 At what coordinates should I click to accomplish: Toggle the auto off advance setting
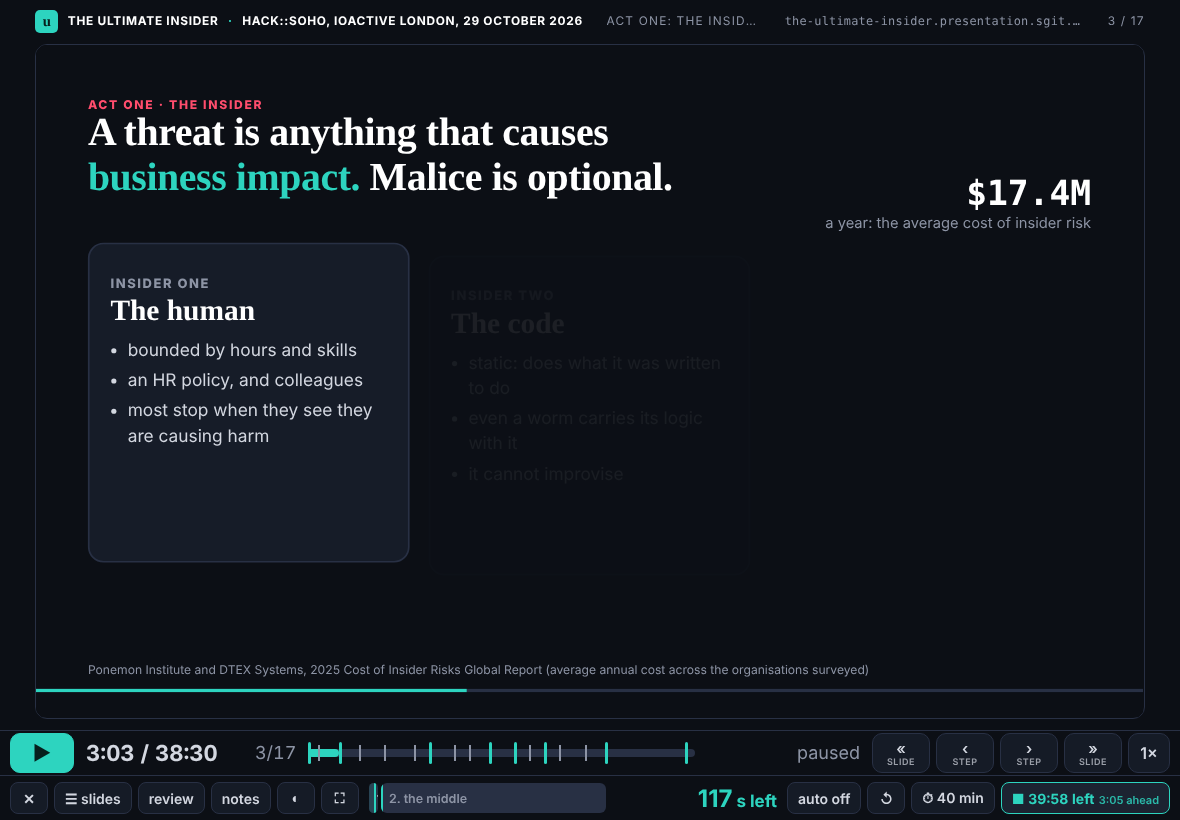point(823,798)
